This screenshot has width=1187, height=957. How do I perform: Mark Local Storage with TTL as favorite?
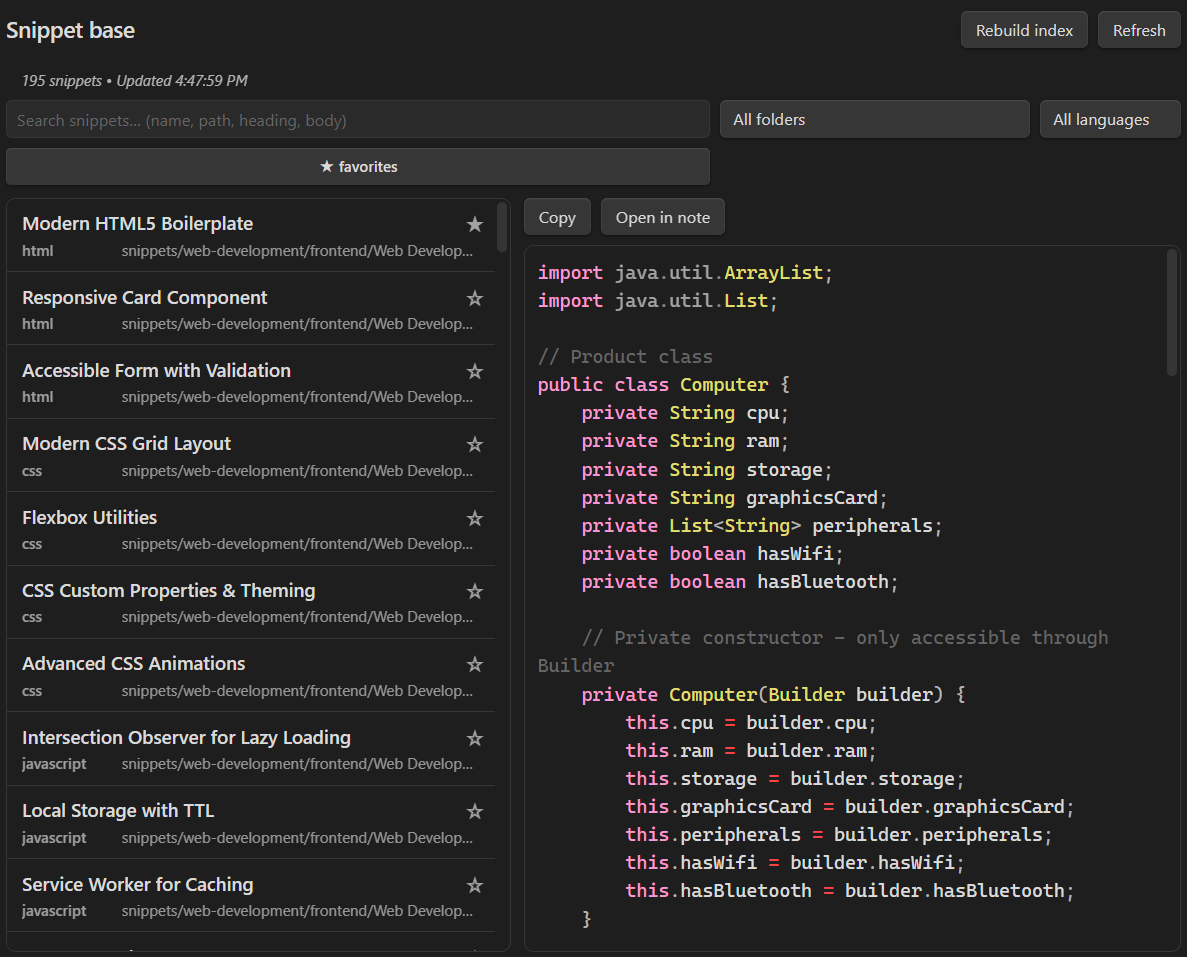point(475,812)
